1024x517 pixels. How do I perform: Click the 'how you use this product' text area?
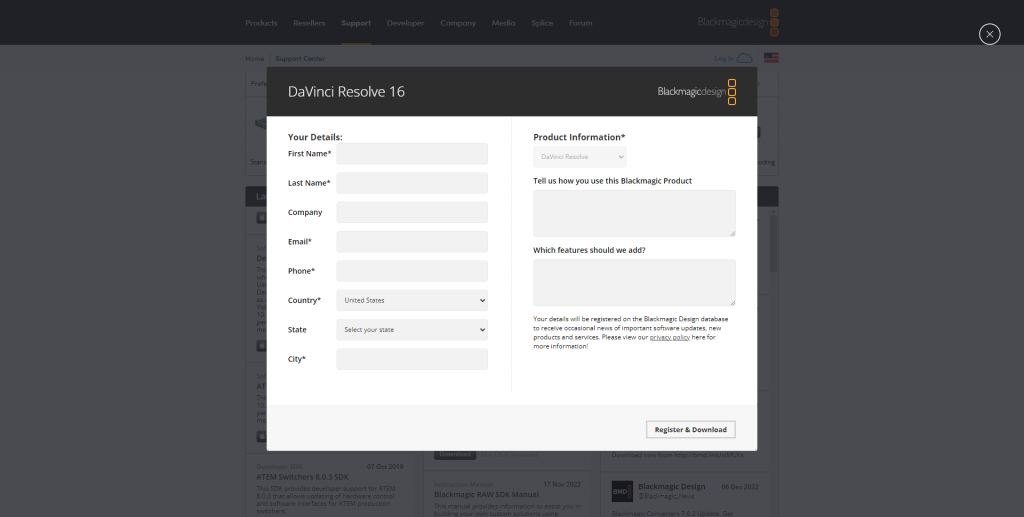point(635,213)
